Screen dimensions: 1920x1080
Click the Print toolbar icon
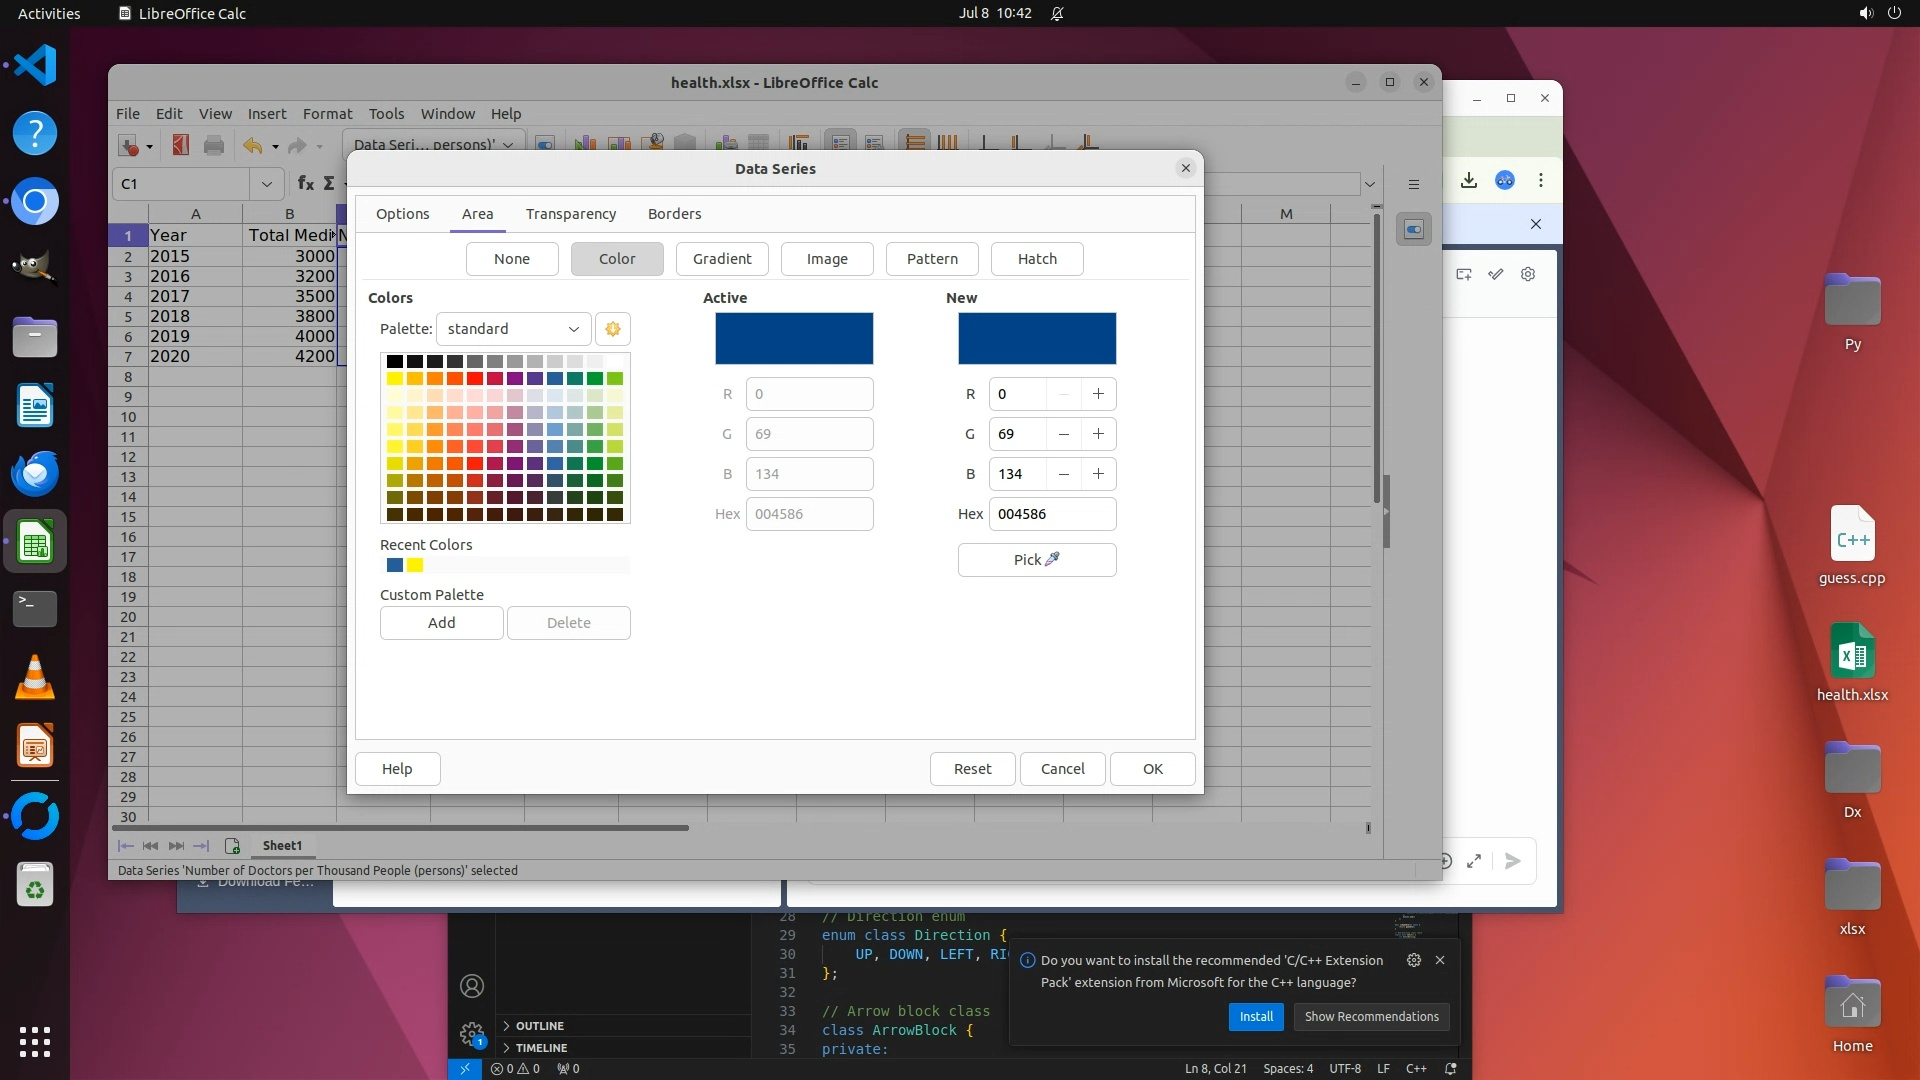214,145
